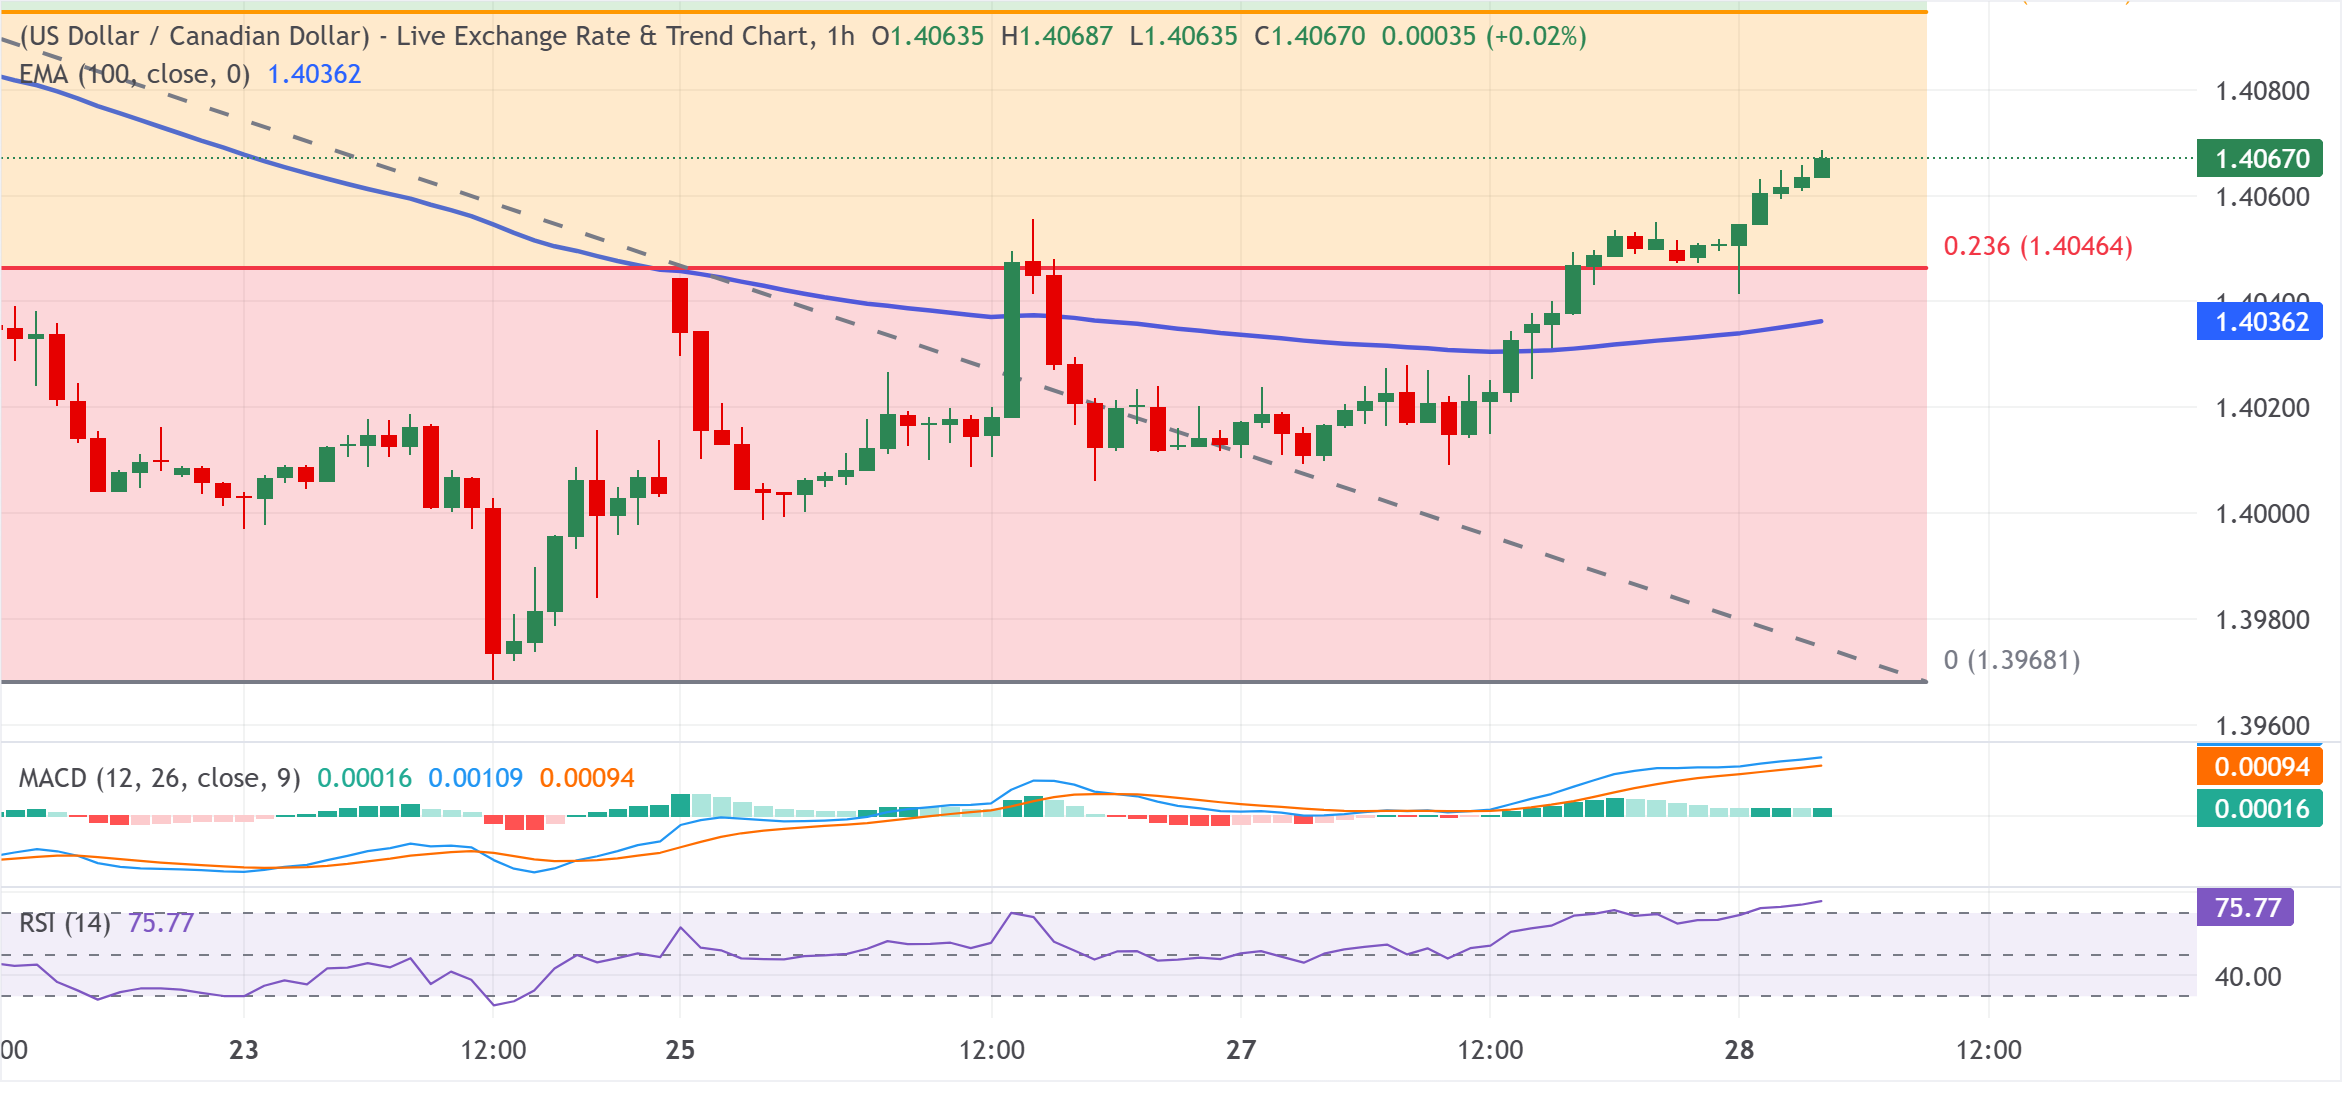Click the 1.39600 price axis label
The image size is (2342, 1108).
point(2263,726)
